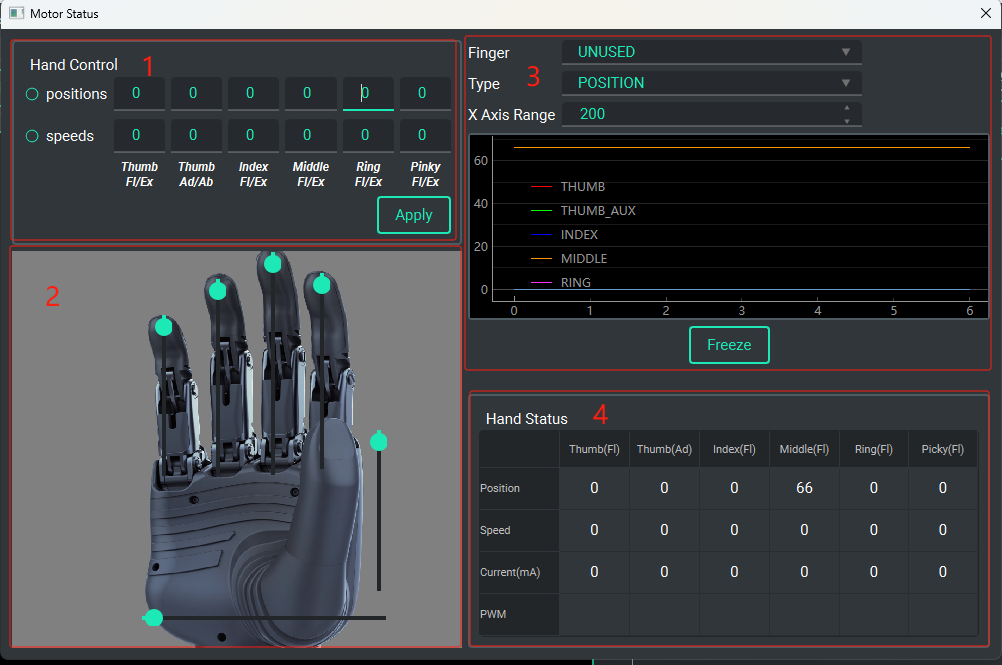Open the Finger dropdown showing UNUSED
Image resolution: width=1002 pixels, height=665 pixels.
click(x=711, y=52)
